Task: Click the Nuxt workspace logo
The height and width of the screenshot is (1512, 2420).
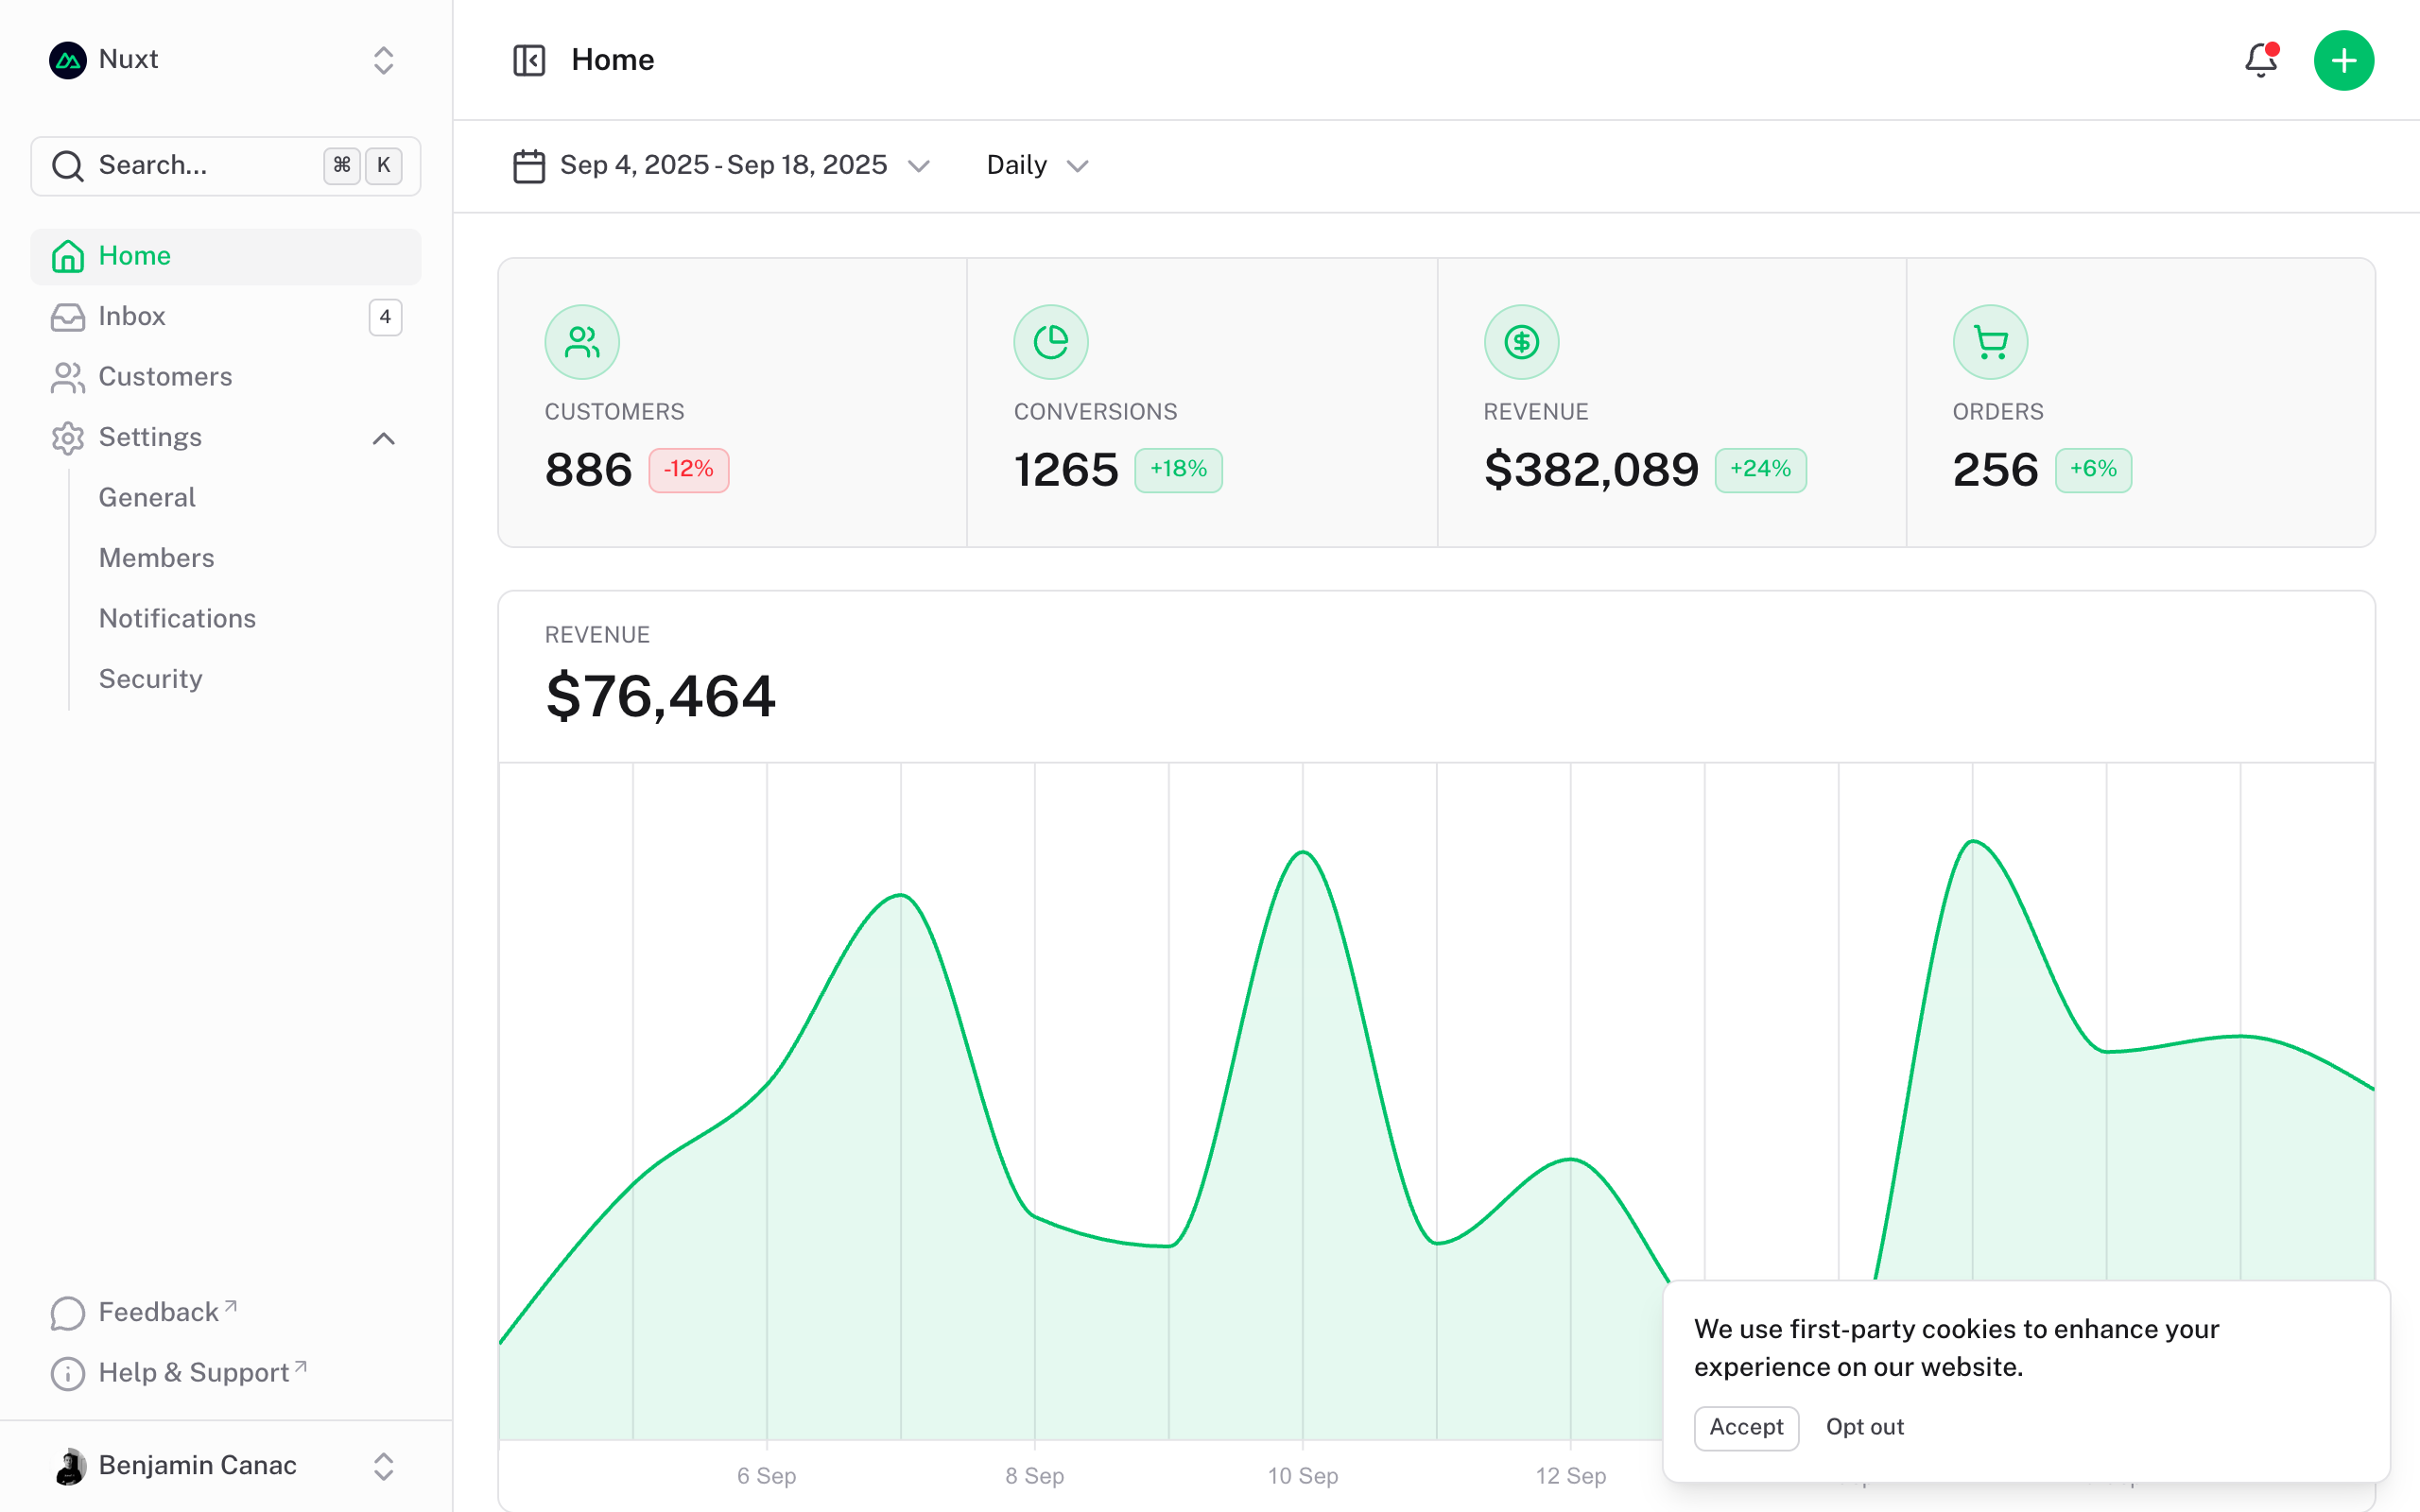Action: point(67,60)
